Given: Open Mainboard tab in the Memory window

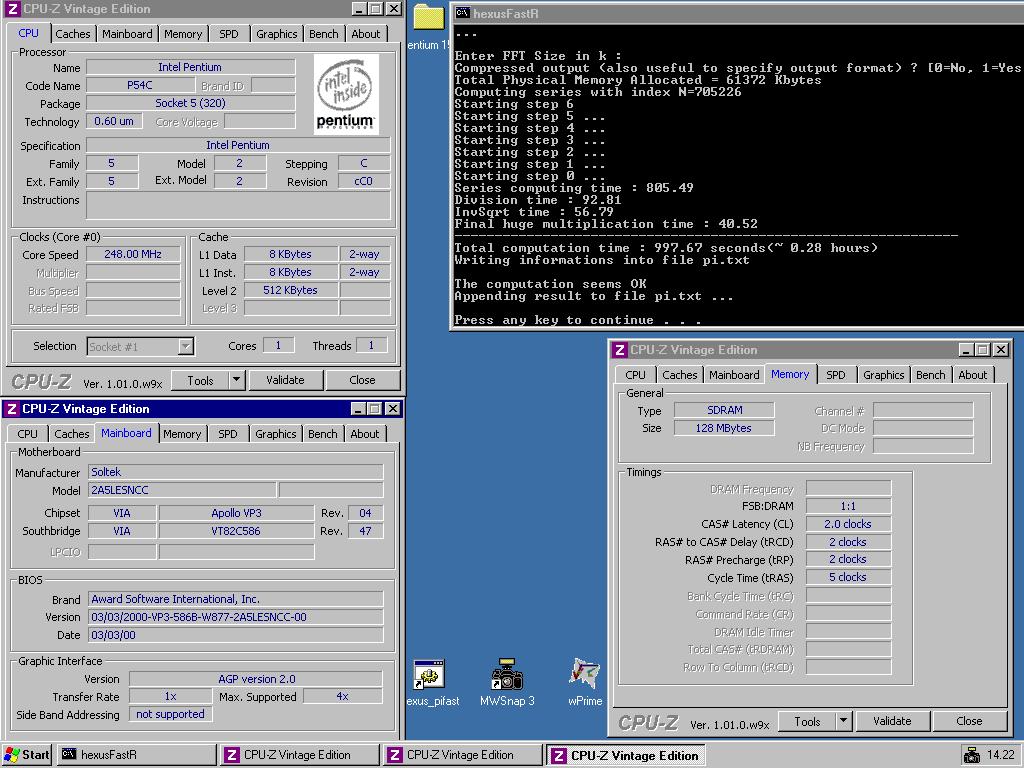Looking at the screenshot, I should point(734,375).
